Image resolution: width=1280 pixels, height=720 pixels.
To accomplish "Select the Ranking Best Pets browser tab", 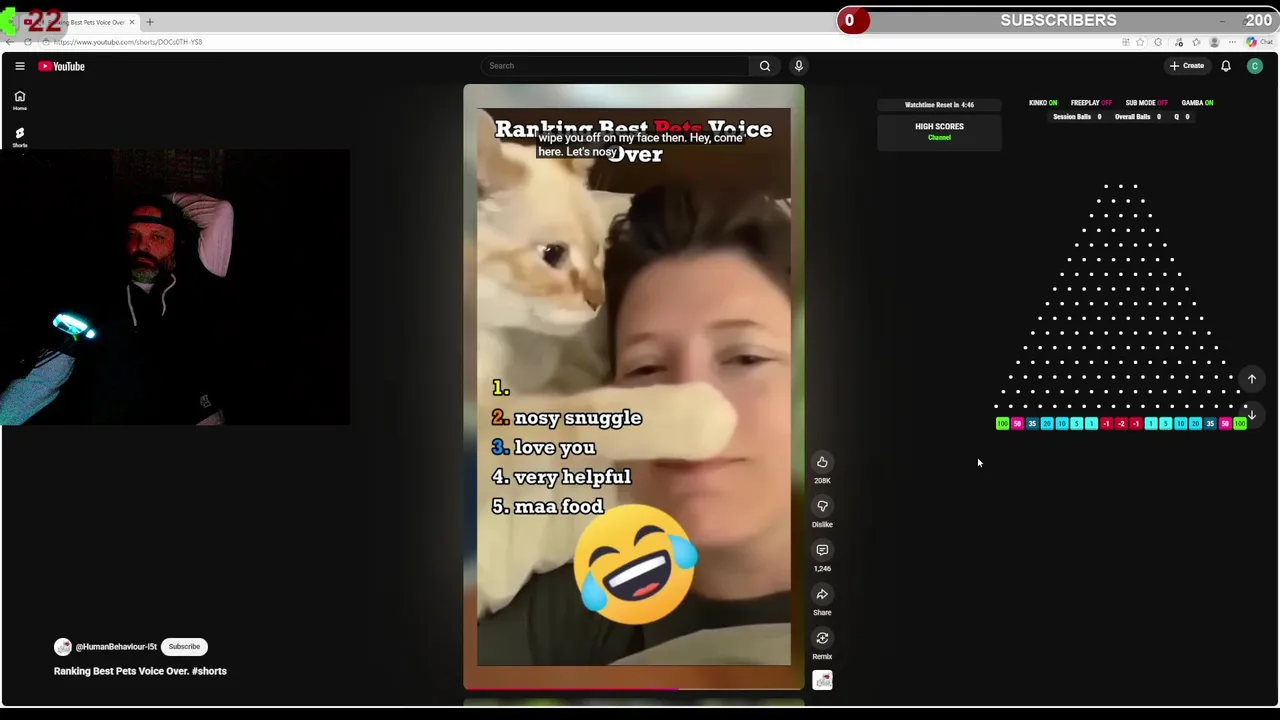I will click(x=78, y=22).
